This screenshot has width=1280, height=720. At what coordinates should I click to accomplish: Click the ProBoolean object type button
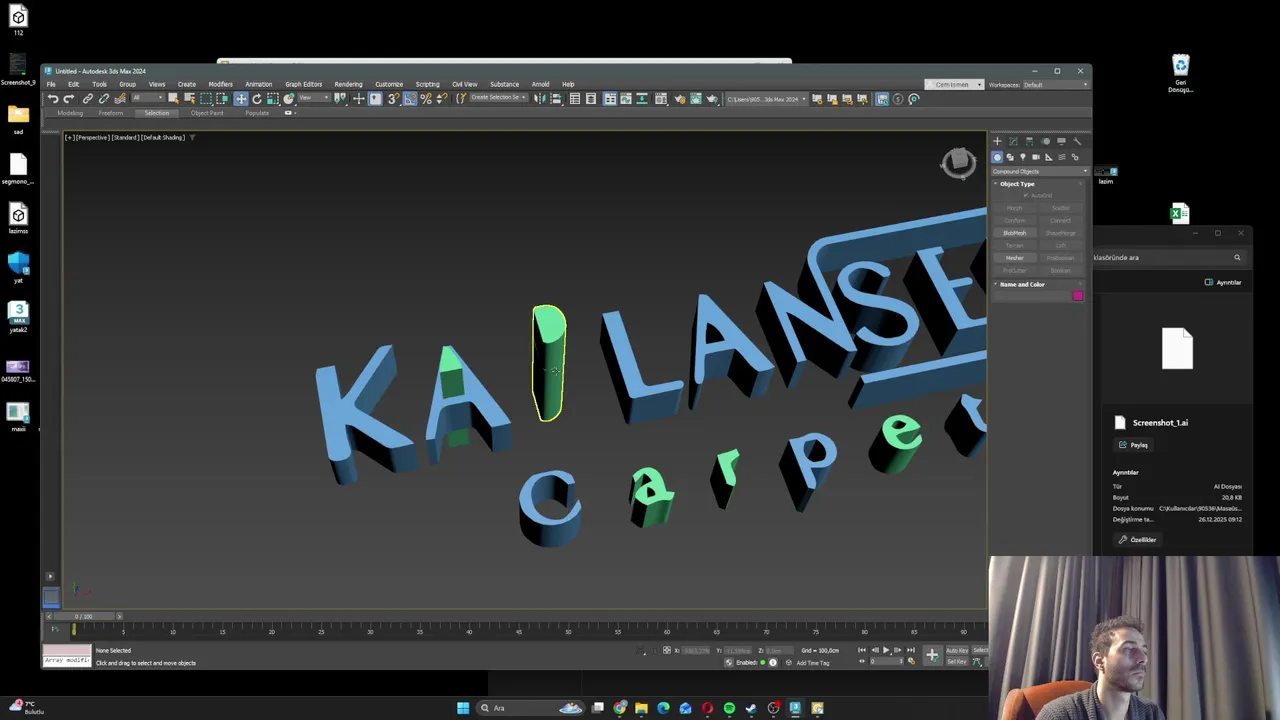point(1061,258)
